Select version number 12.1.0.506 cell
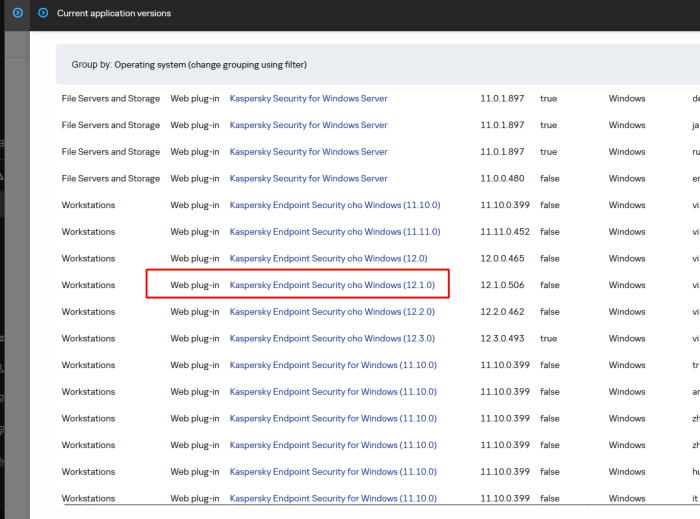700x519 pixels. click(x=502, y=285)
